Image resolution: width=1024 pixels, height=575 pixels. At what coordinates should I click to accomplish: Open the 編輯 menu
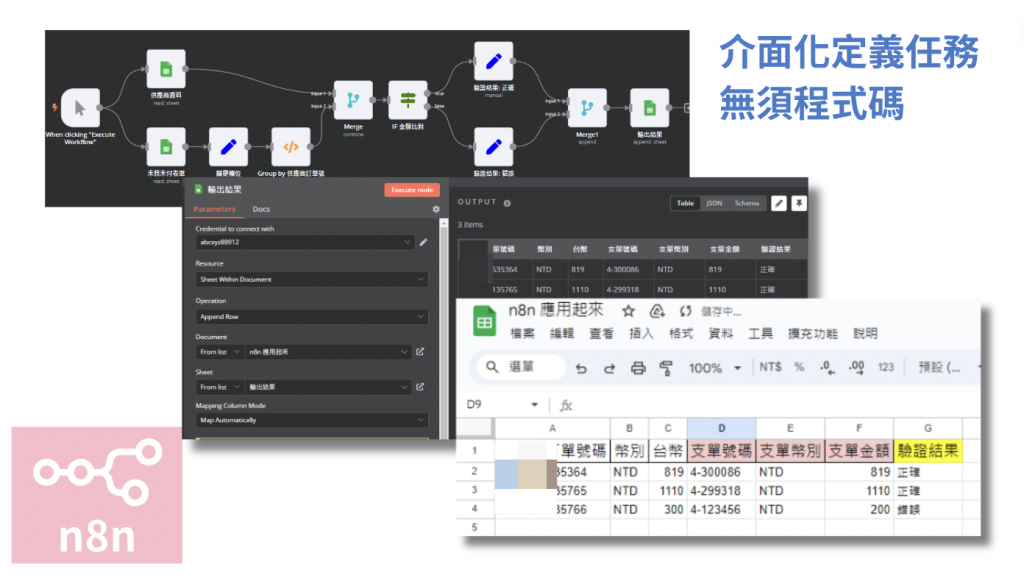click(x=562, y=334)
